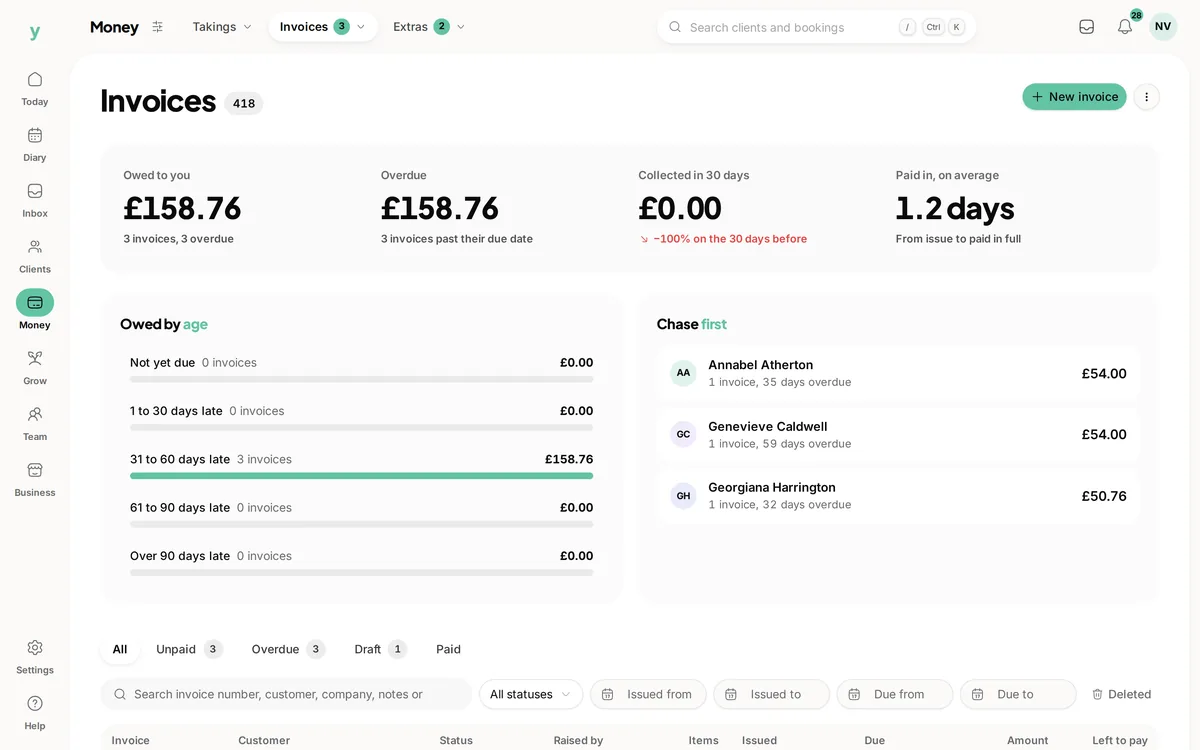Screen dimensions: 1200x750
Task: Click the Owed to you £158.76 figure
Action: (182, 208)
